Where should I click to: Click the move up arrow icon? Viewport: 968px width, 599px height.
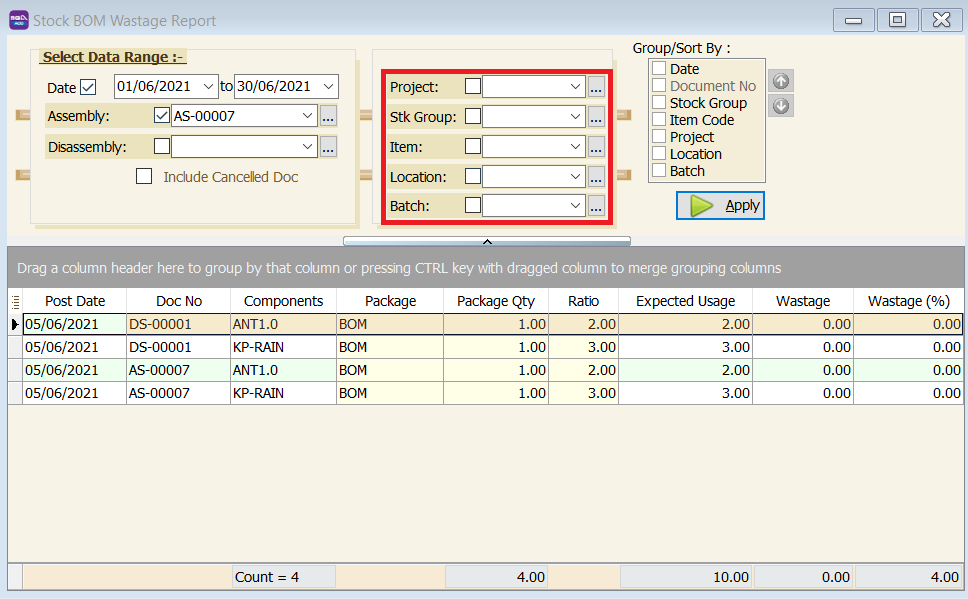(x=782, y=82)
